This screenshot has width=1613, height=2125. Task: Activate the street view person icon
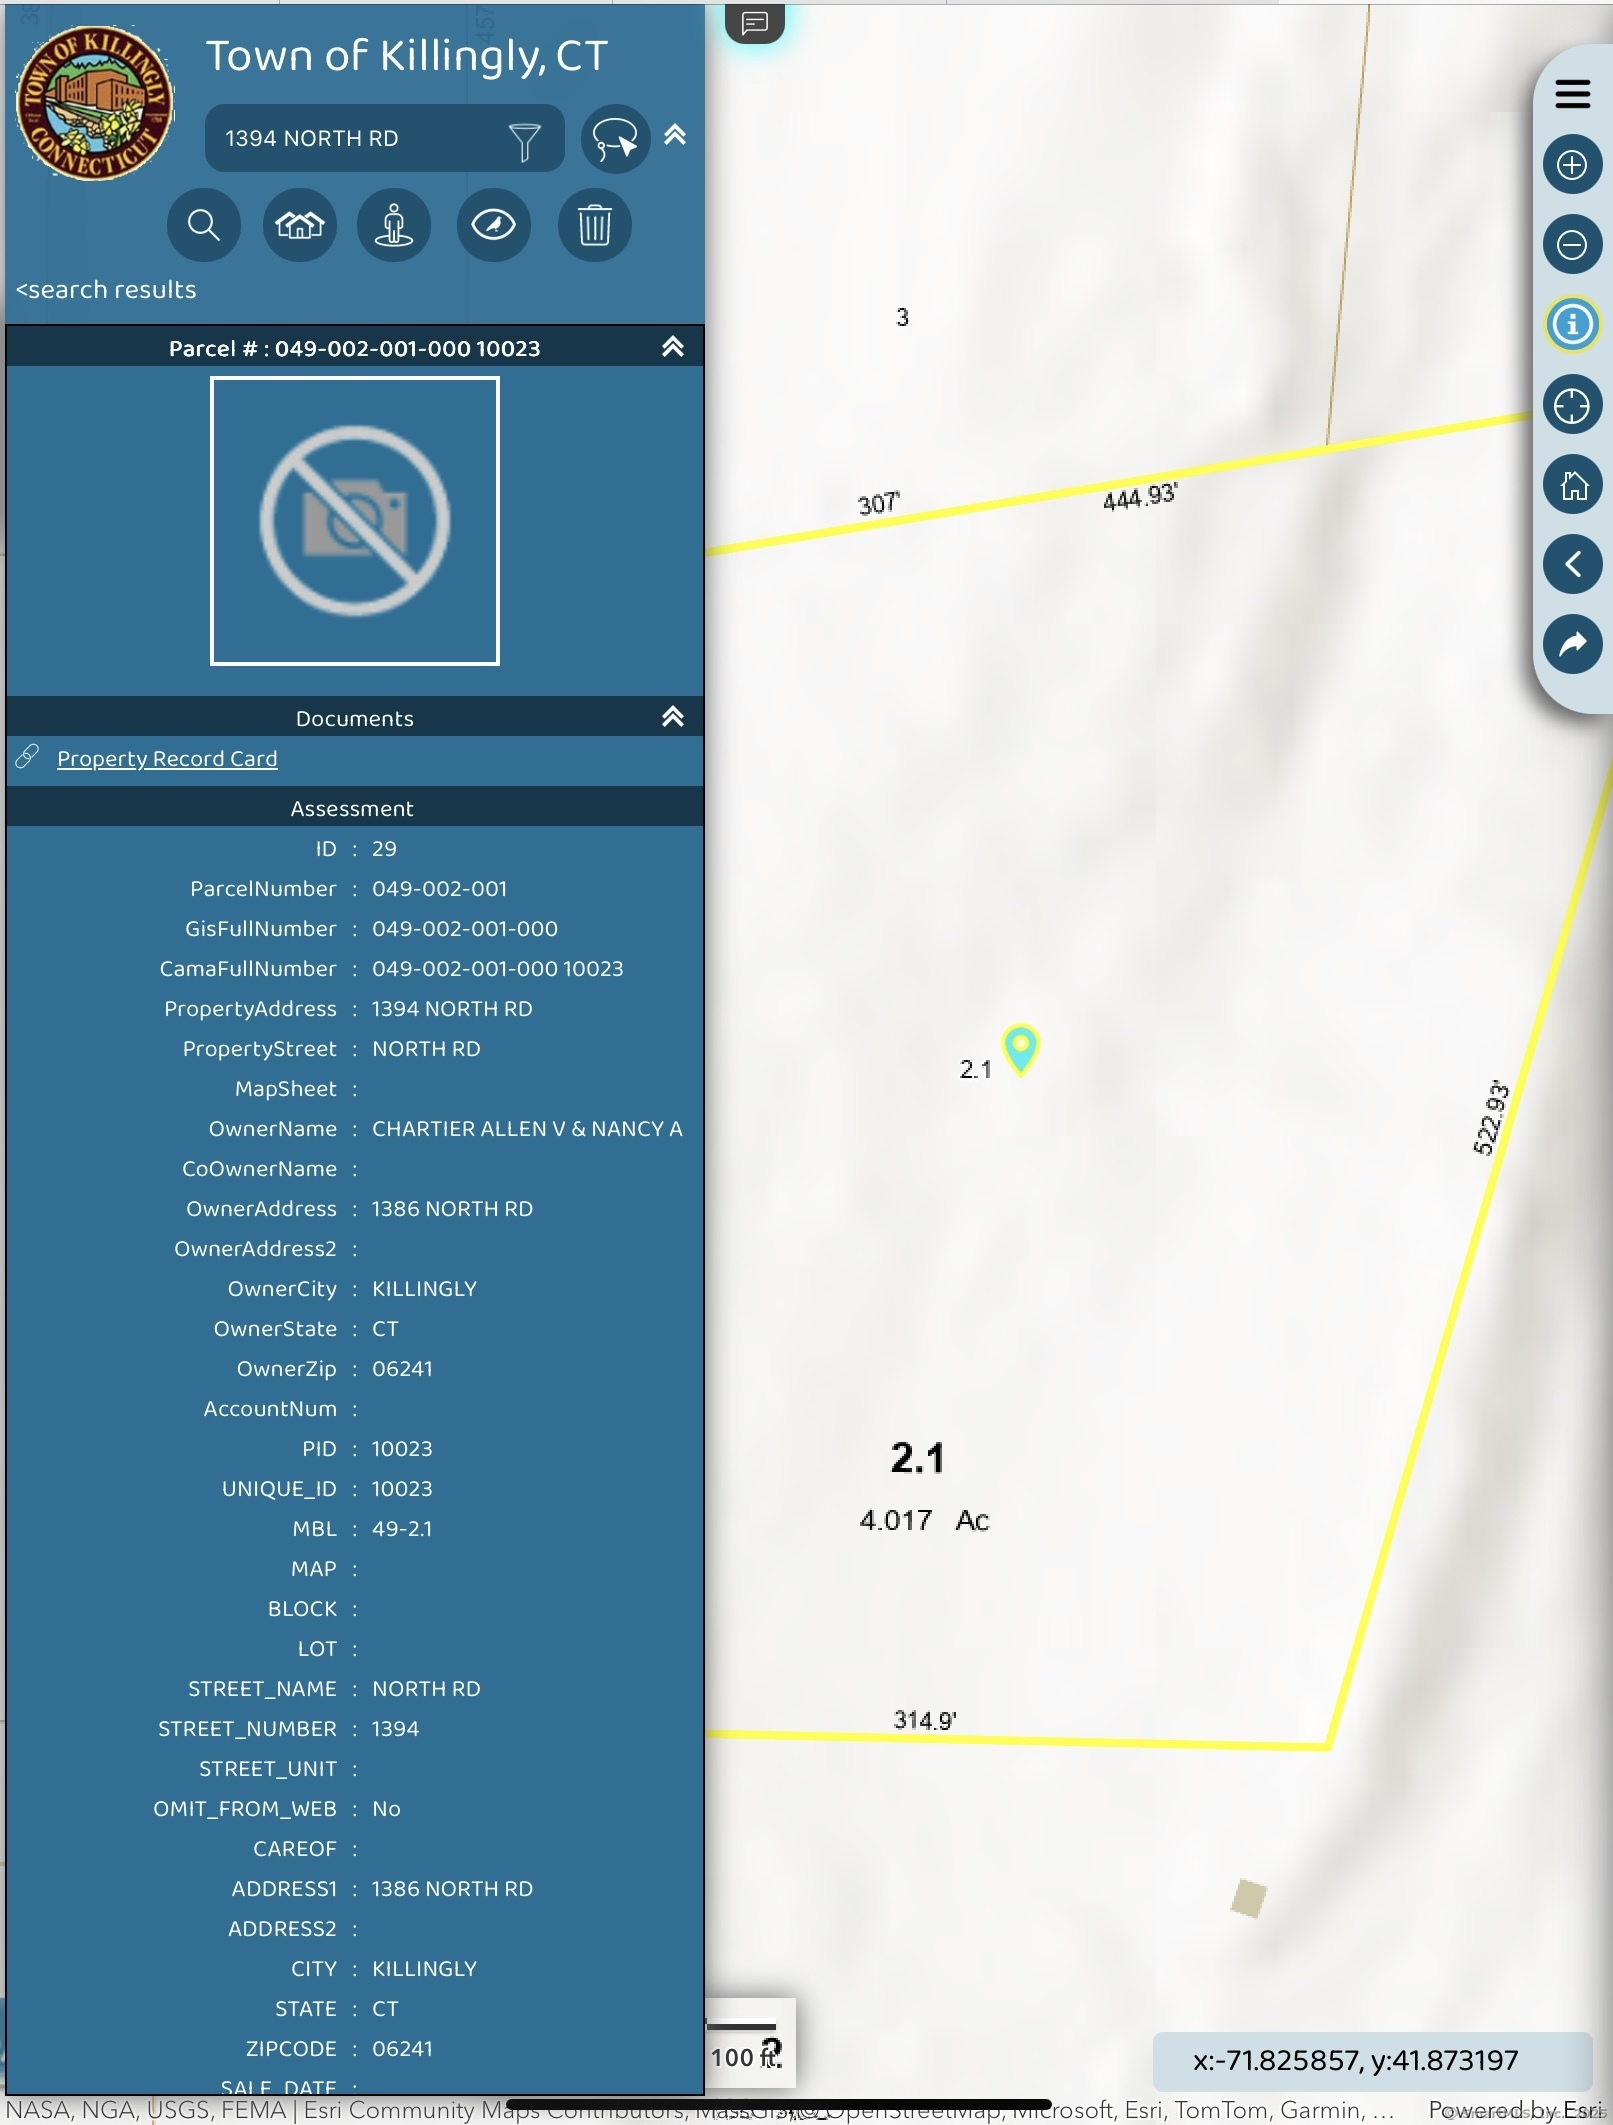(x=394, y=225)
